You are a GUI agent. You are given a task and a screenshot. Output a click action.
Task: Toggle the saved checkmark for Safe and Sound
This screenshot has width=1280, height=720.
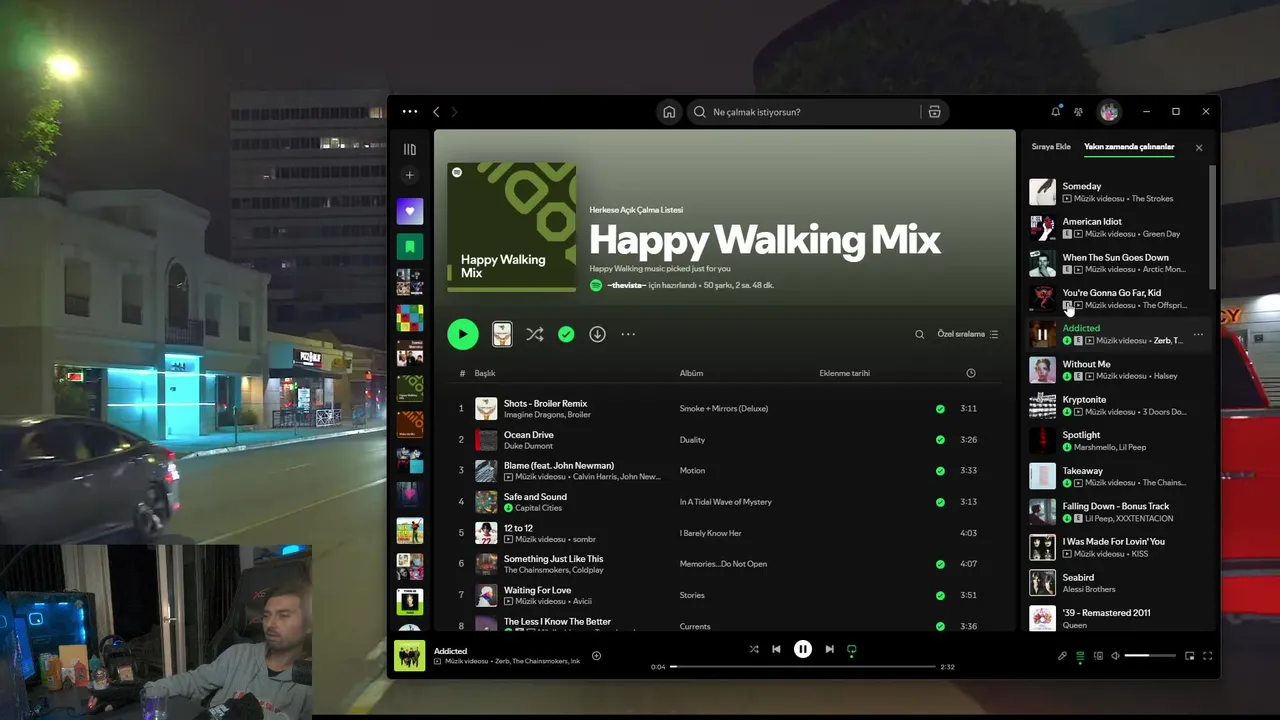pos(940,501)
